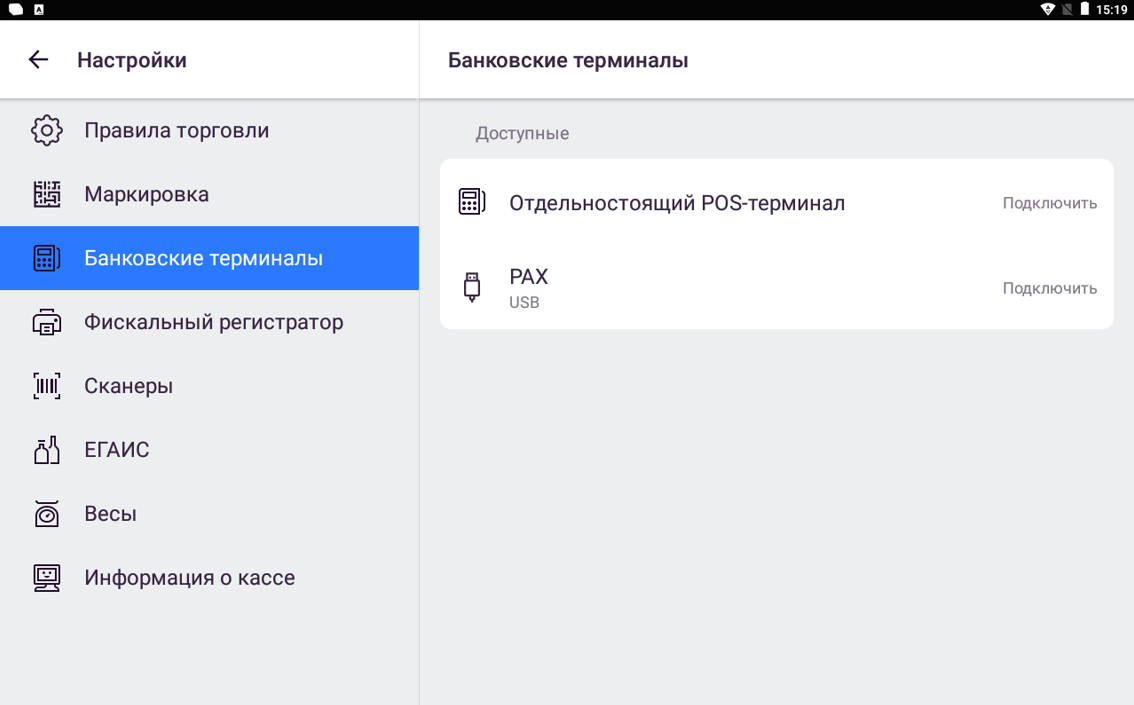This screenshot has width=1134, height=705.
Task: Open Сканеры settings section
Action: [x=128, y=386]
